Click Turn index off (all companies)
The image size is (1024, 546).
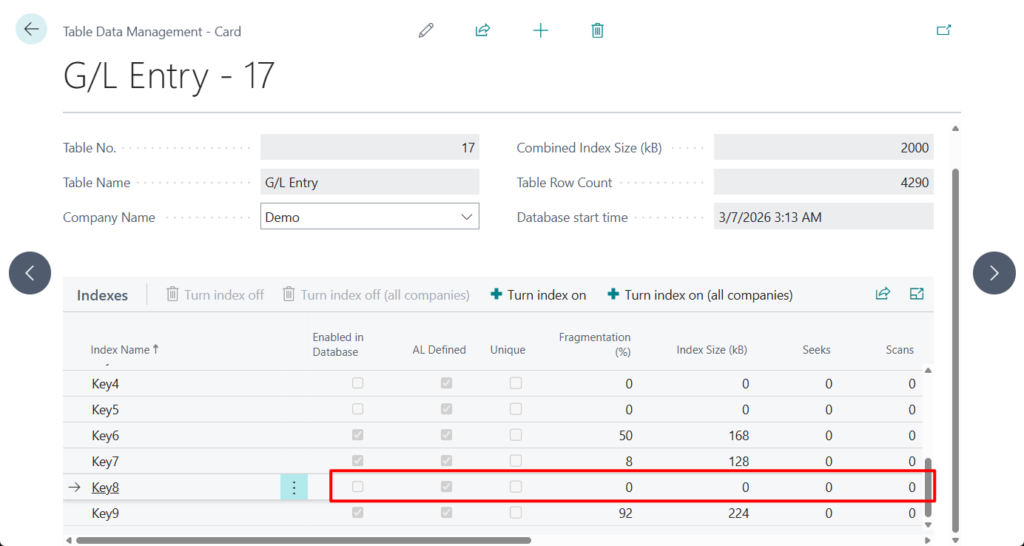point(376,295)
